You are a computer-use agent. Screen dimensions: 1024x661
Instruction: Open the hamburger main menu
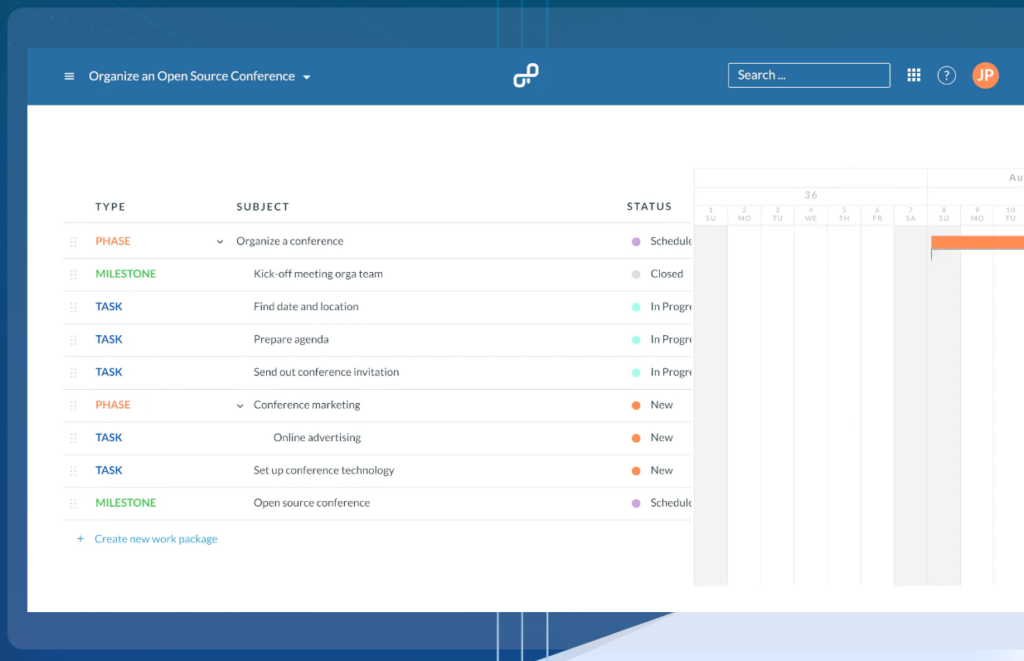(69, 76)
